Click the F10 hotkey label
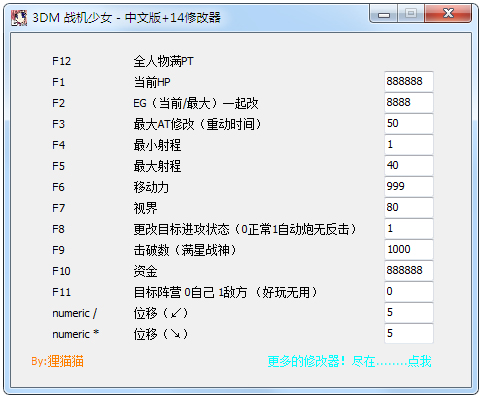482x397 pixels. tap(62, 271)
